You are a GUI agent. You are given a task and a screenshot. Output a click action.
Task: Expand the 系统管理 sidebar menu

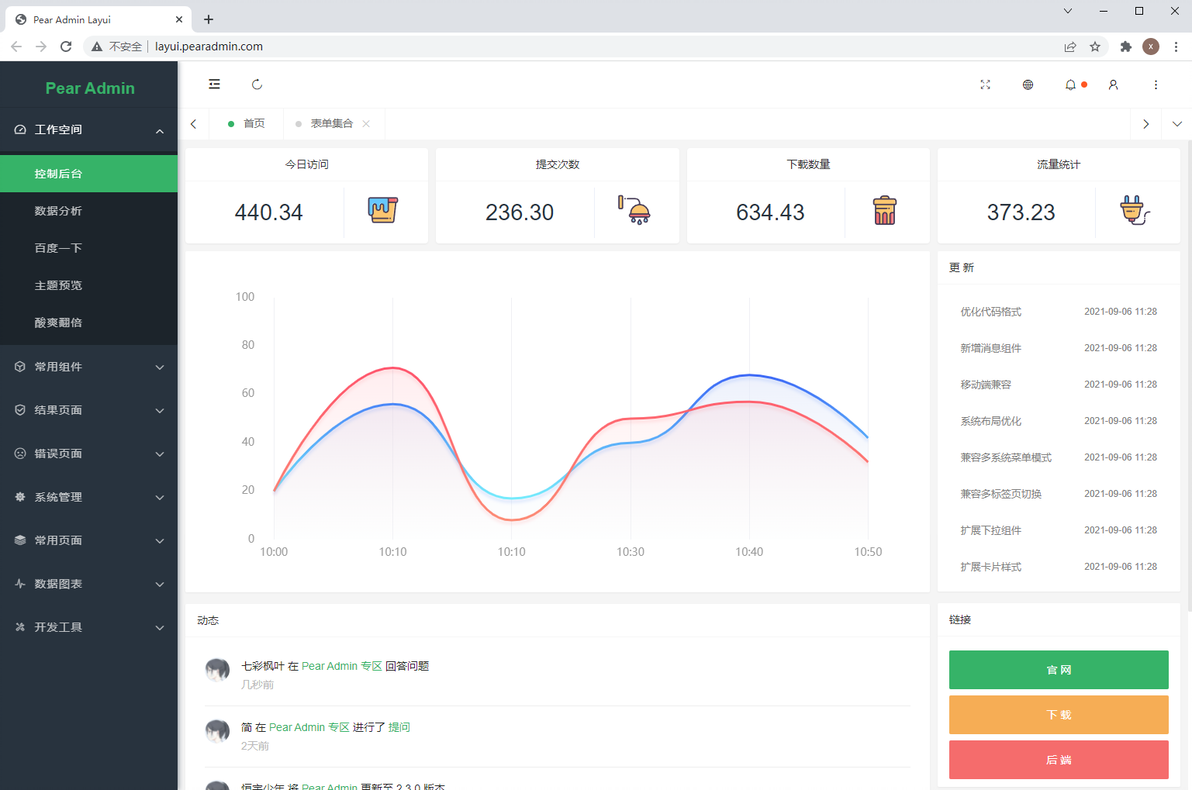coord(89,497)
